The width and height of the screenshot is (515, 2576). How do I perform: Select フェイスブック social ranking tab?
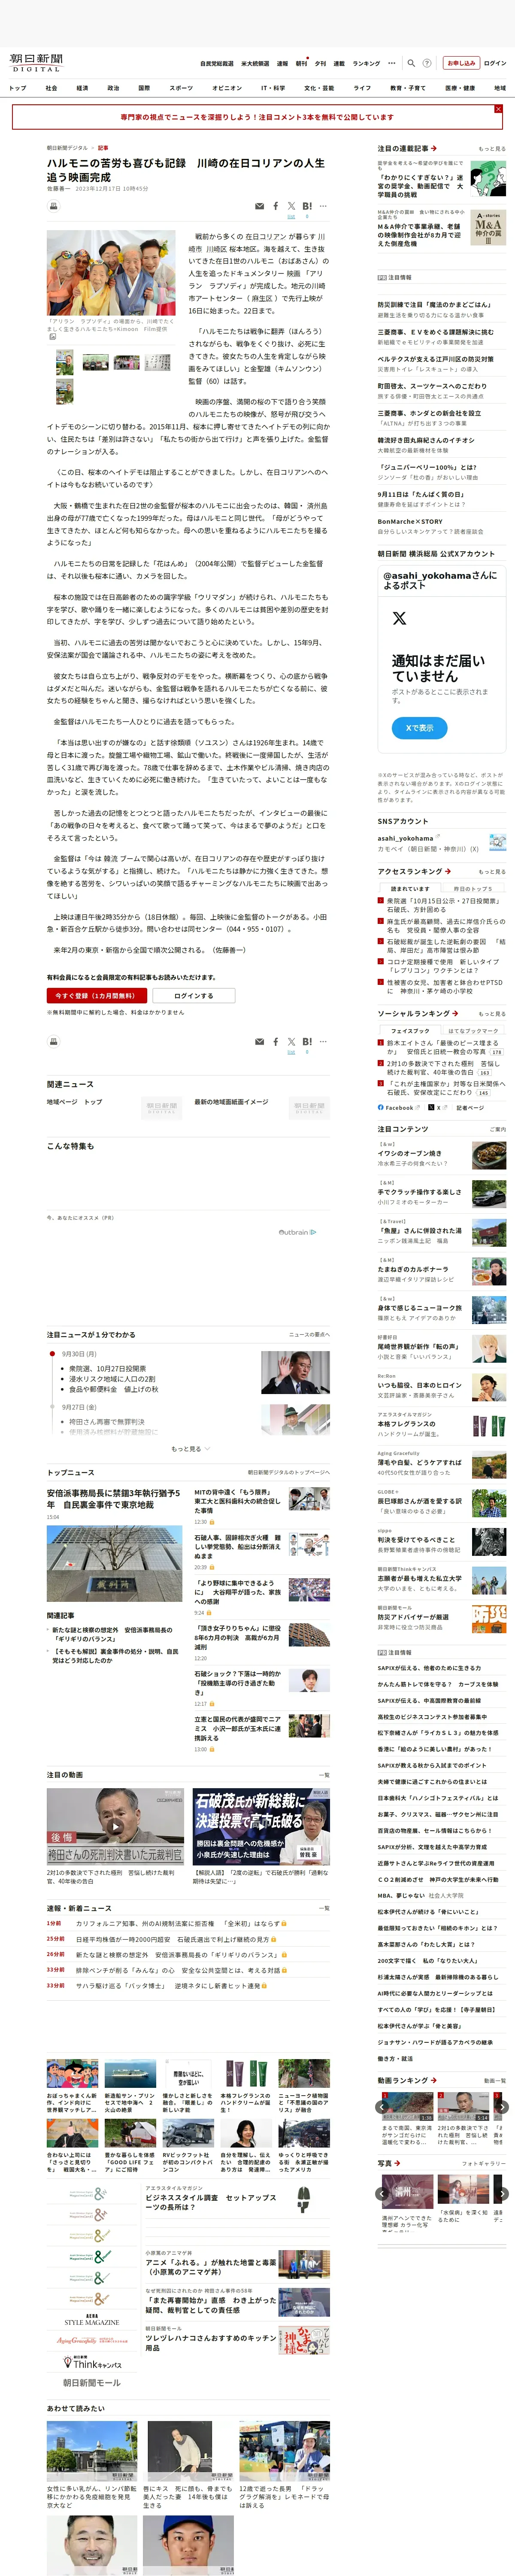[x=410, y=1030]
